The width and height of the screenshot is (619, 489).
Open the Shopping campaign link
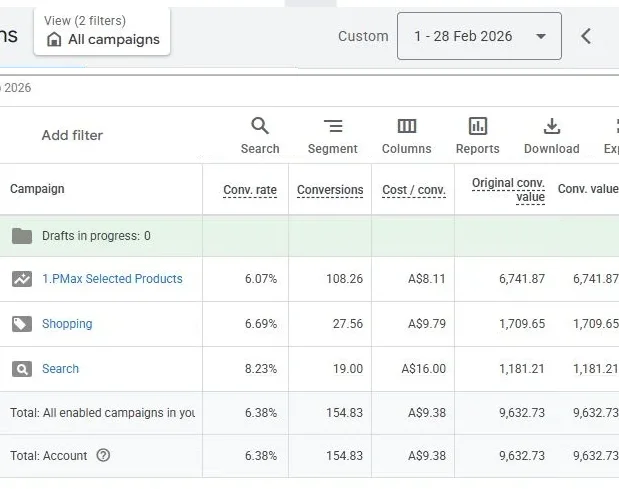(67, 324)
